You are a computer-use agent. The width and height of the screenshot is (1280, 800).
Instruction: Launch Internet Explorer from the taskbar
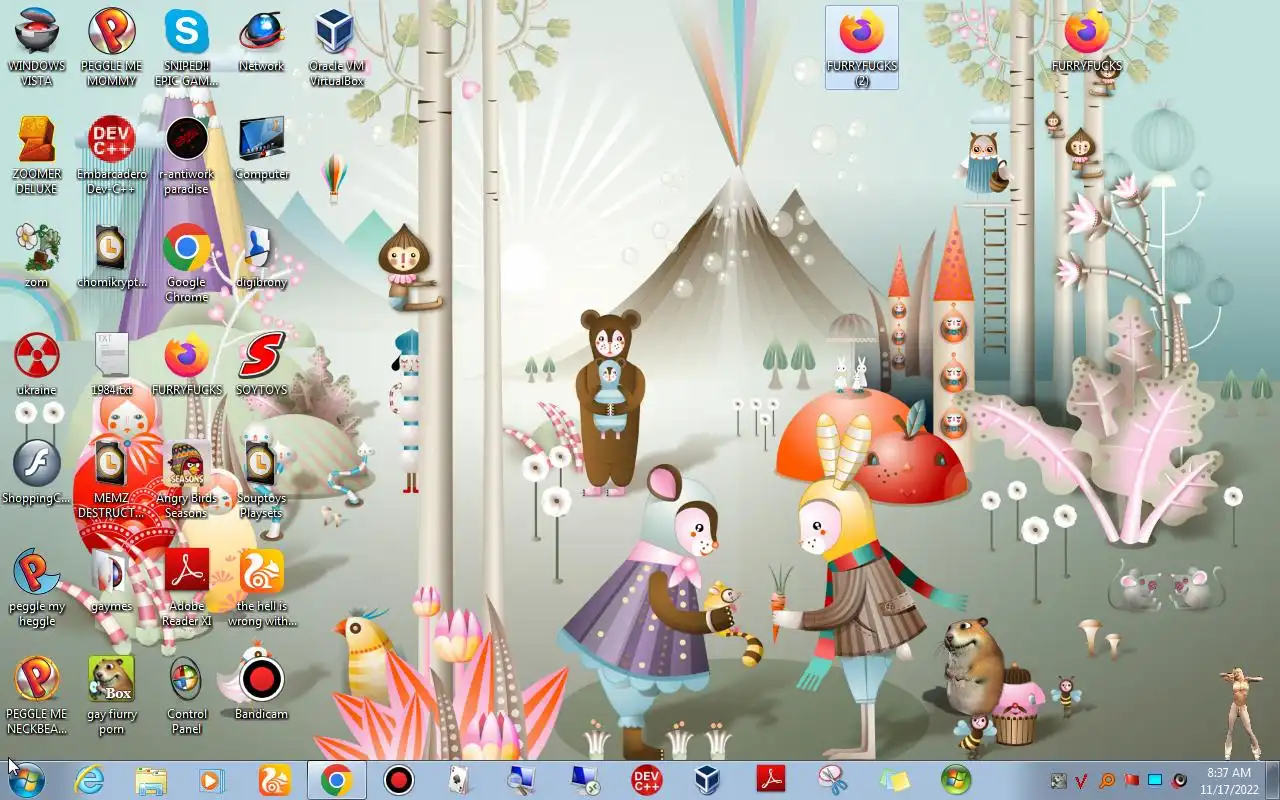(90, 780)
